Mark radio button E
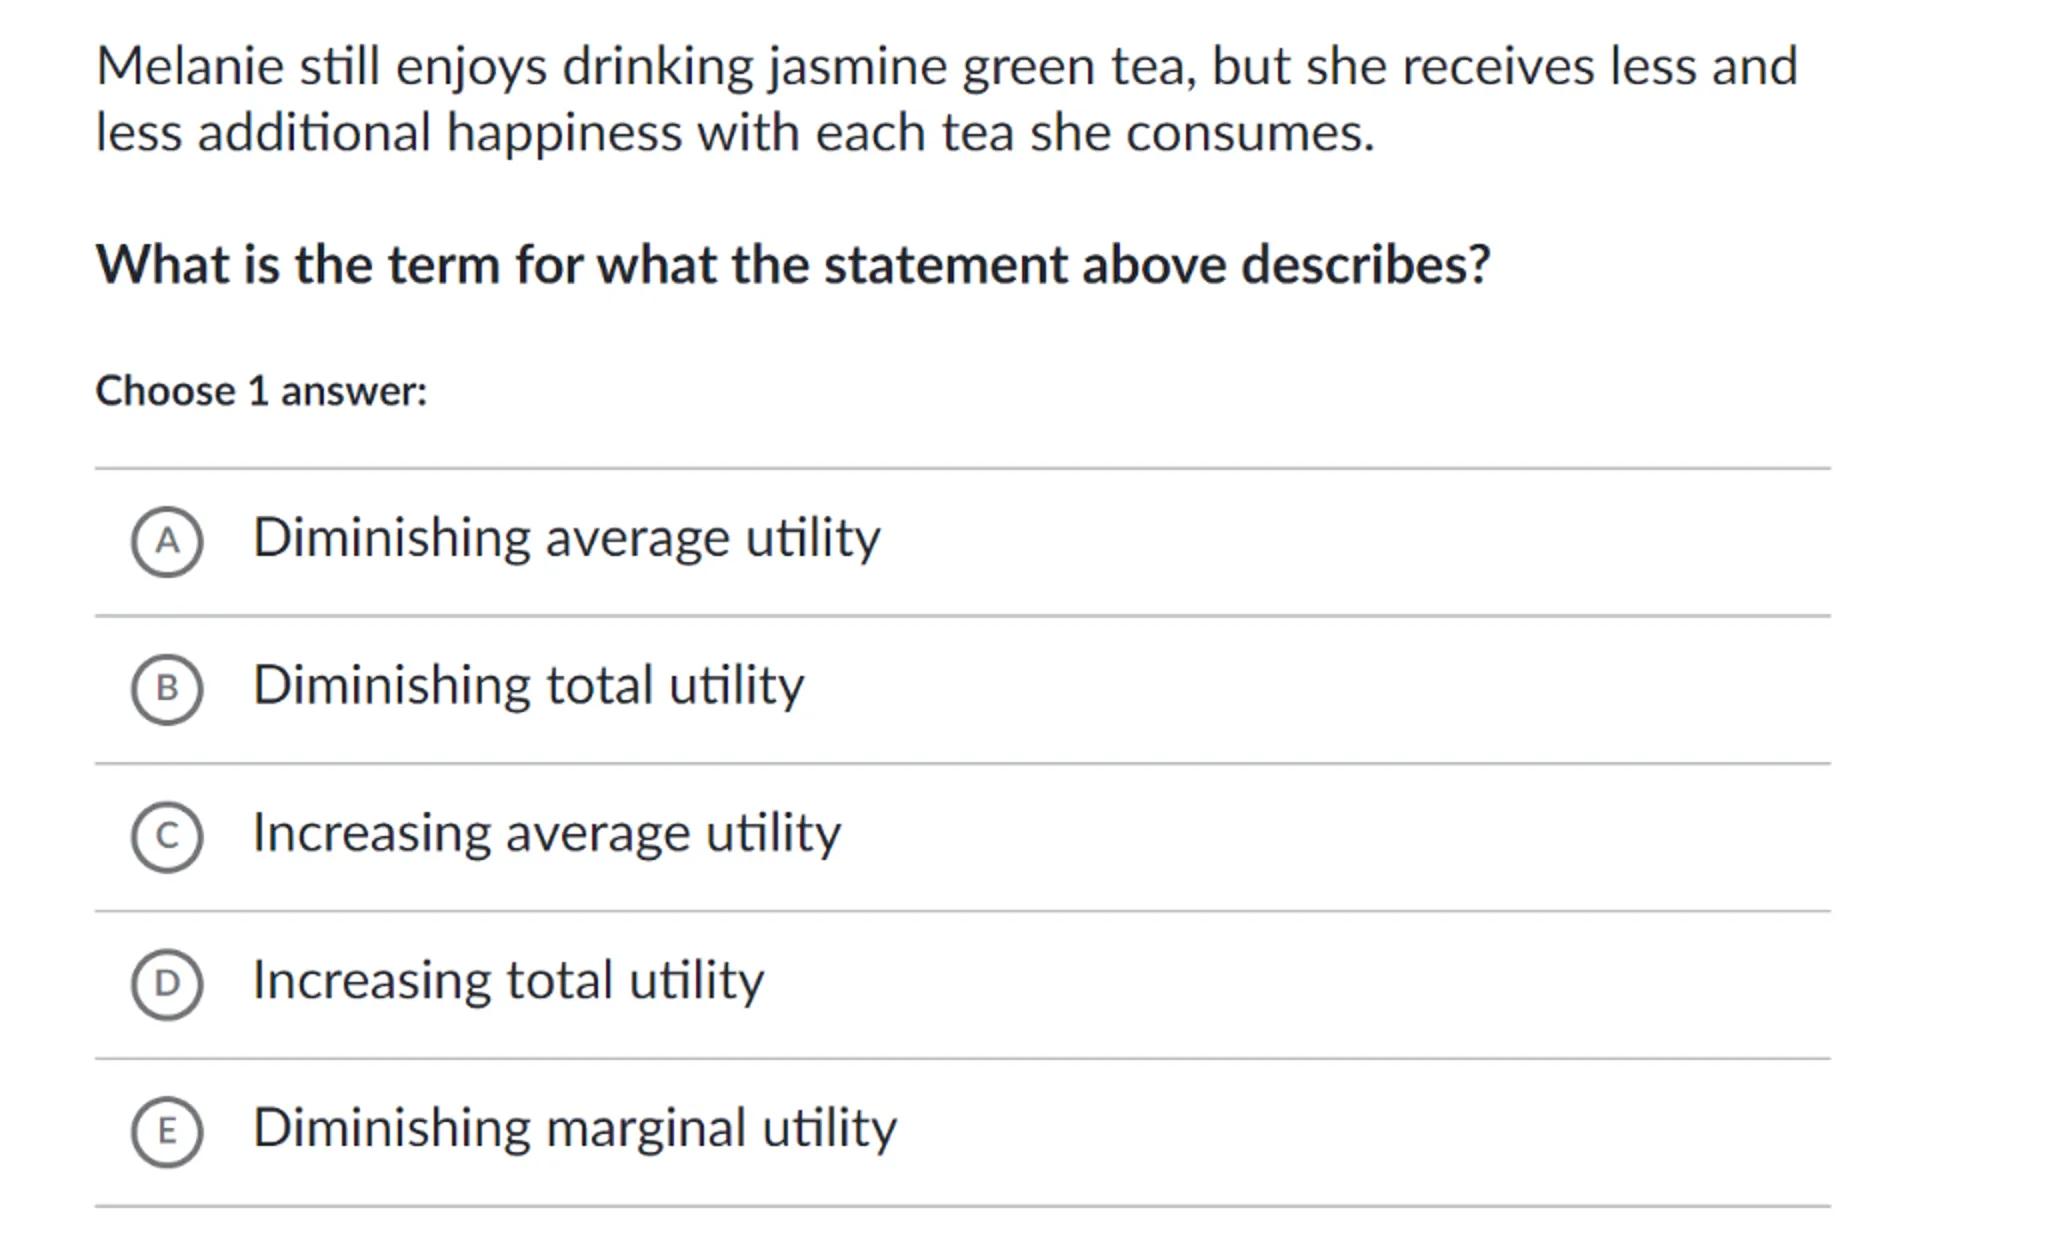This screenshot has height=1255, width=2048. (x=167, y=1131)
